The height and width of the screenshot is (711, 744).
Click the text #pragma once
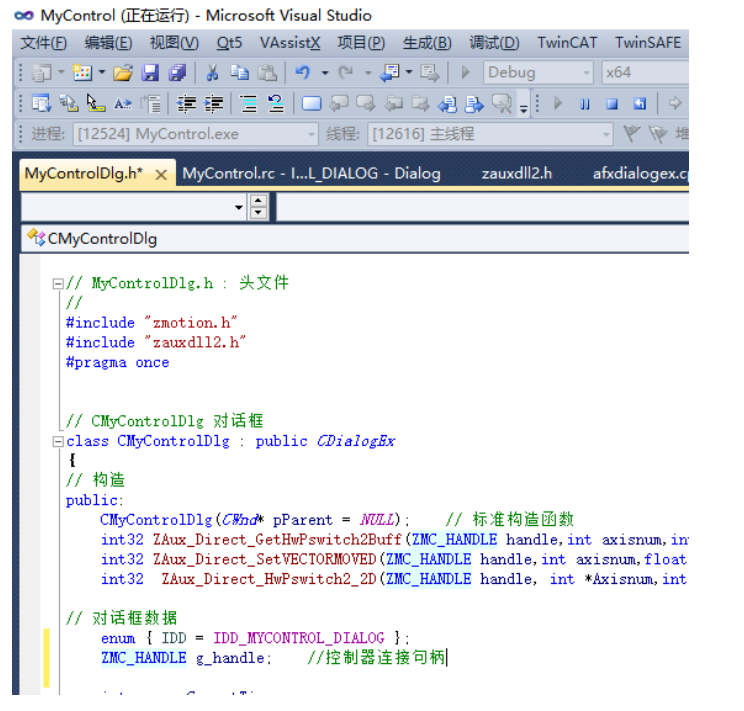tap(118, 363)
